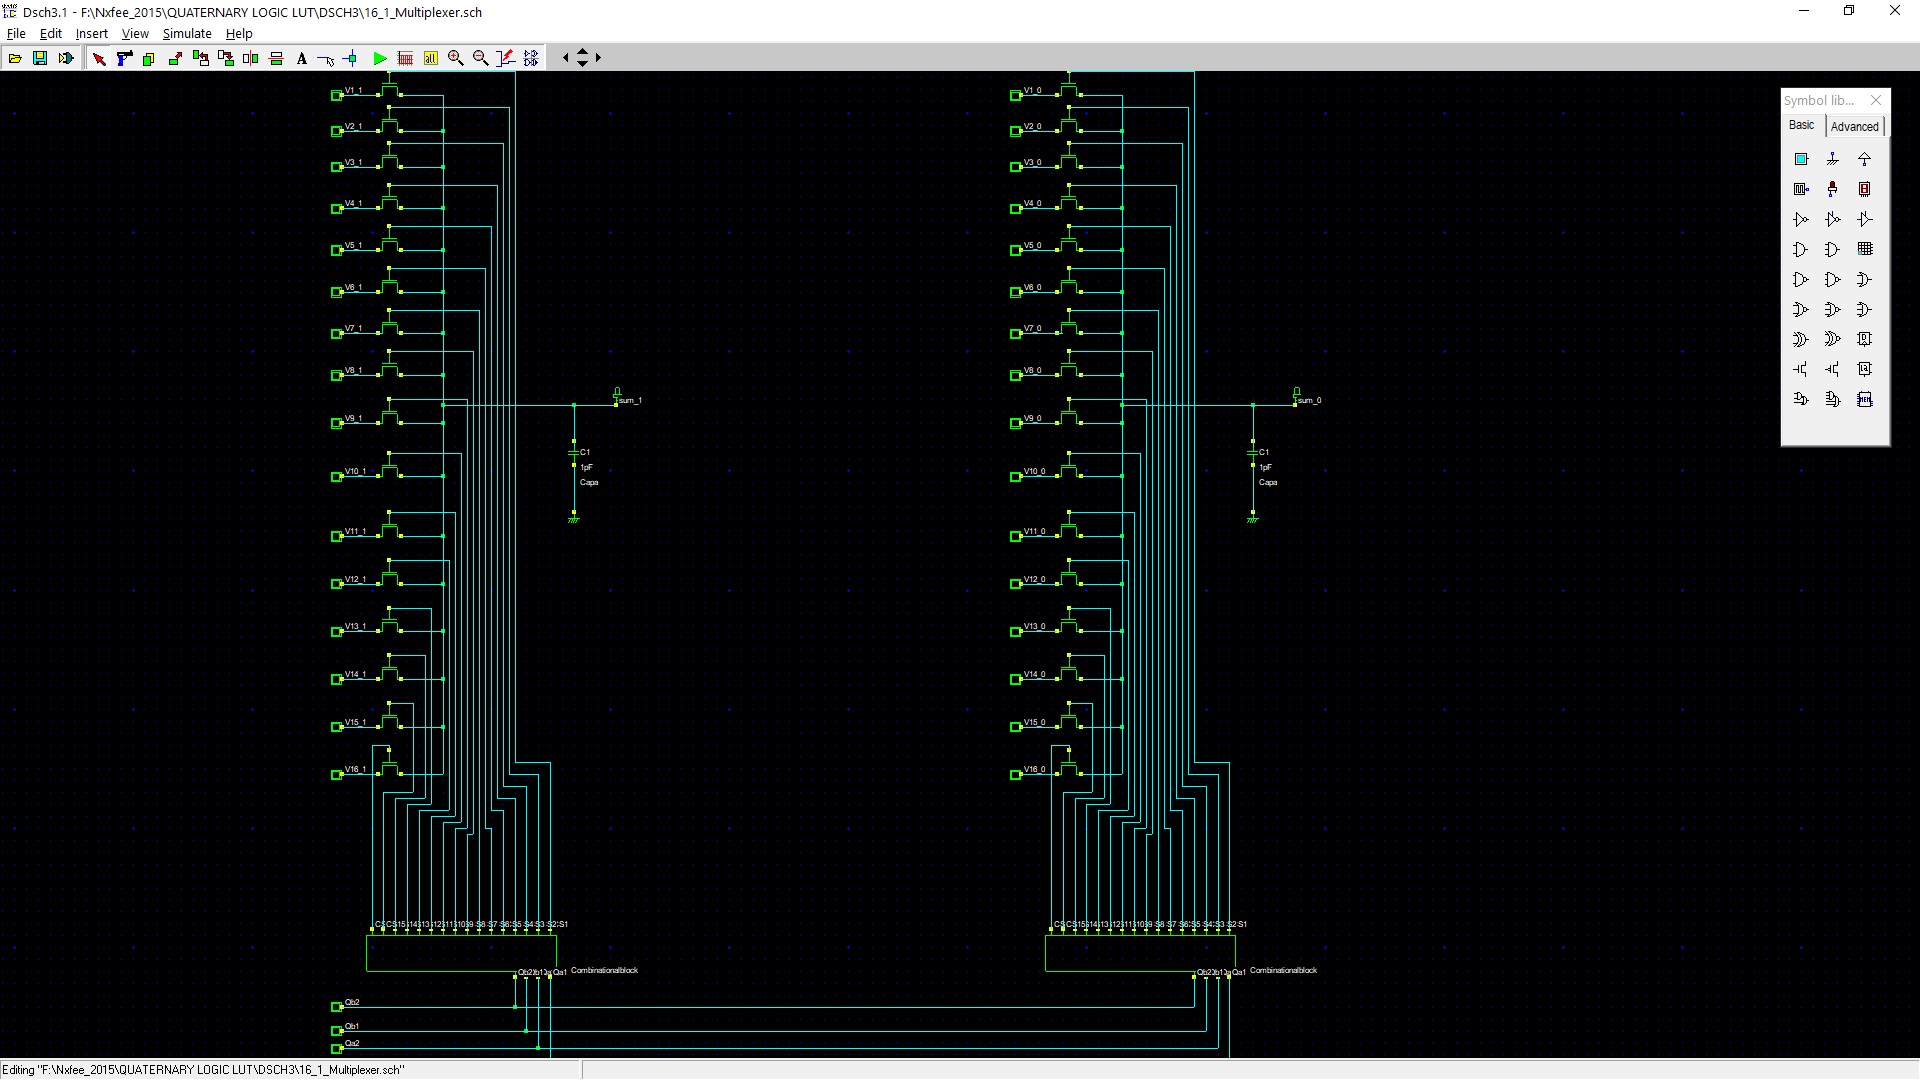The width and height of the screenshot is (1920, 1080).
Task: Click the sum_0 output label
Action: tap(1309, 400)
